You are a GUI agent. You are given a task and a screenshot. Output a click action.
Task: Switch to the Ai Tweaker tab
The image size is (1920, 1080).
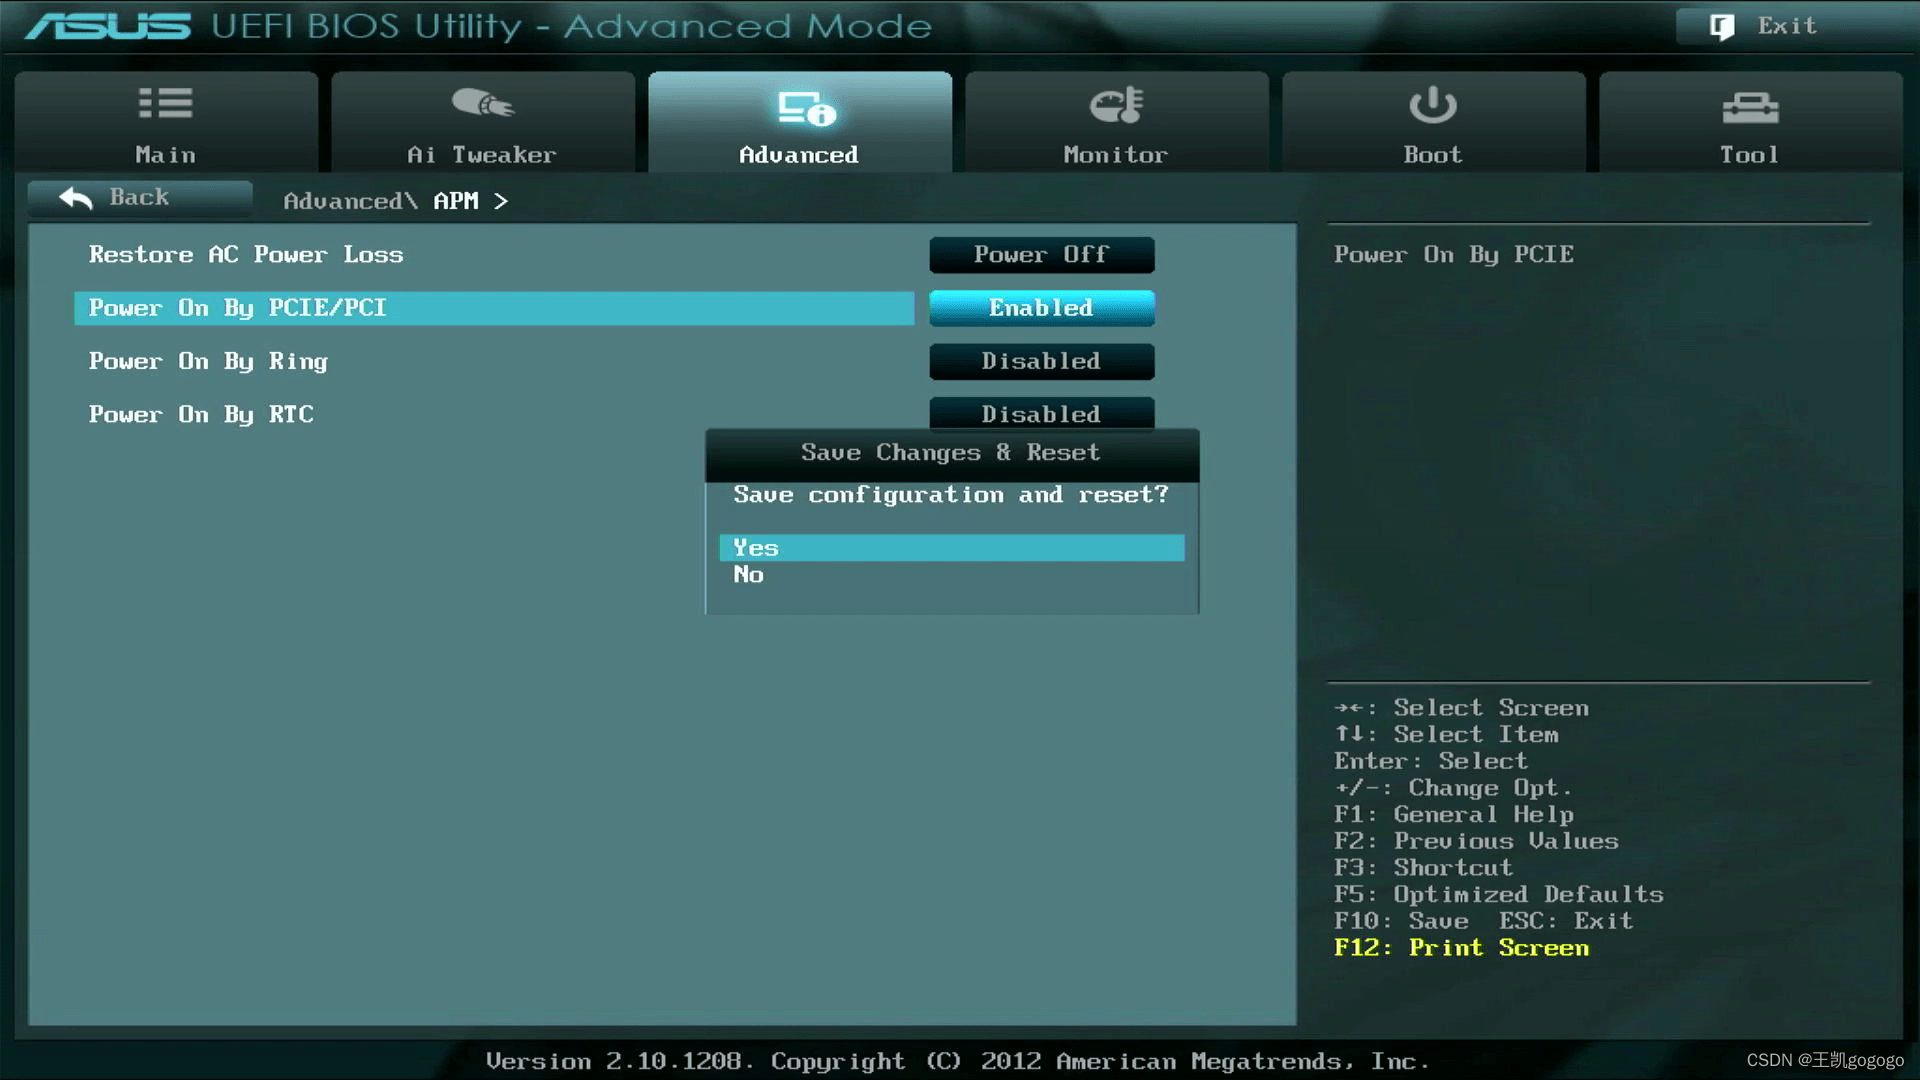[x=482, y=155]
